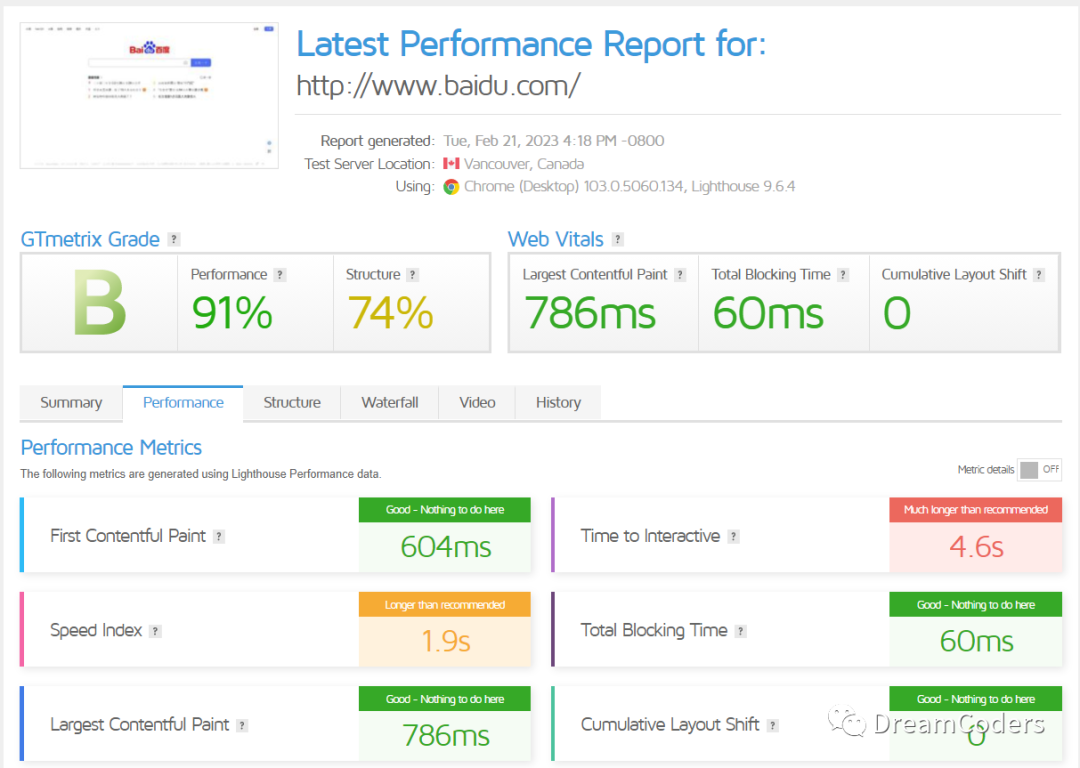Click the 4.6s Time to Interactive value
Image resolution: width=1080 pixels, height=768 pixels.
[976, 548]
